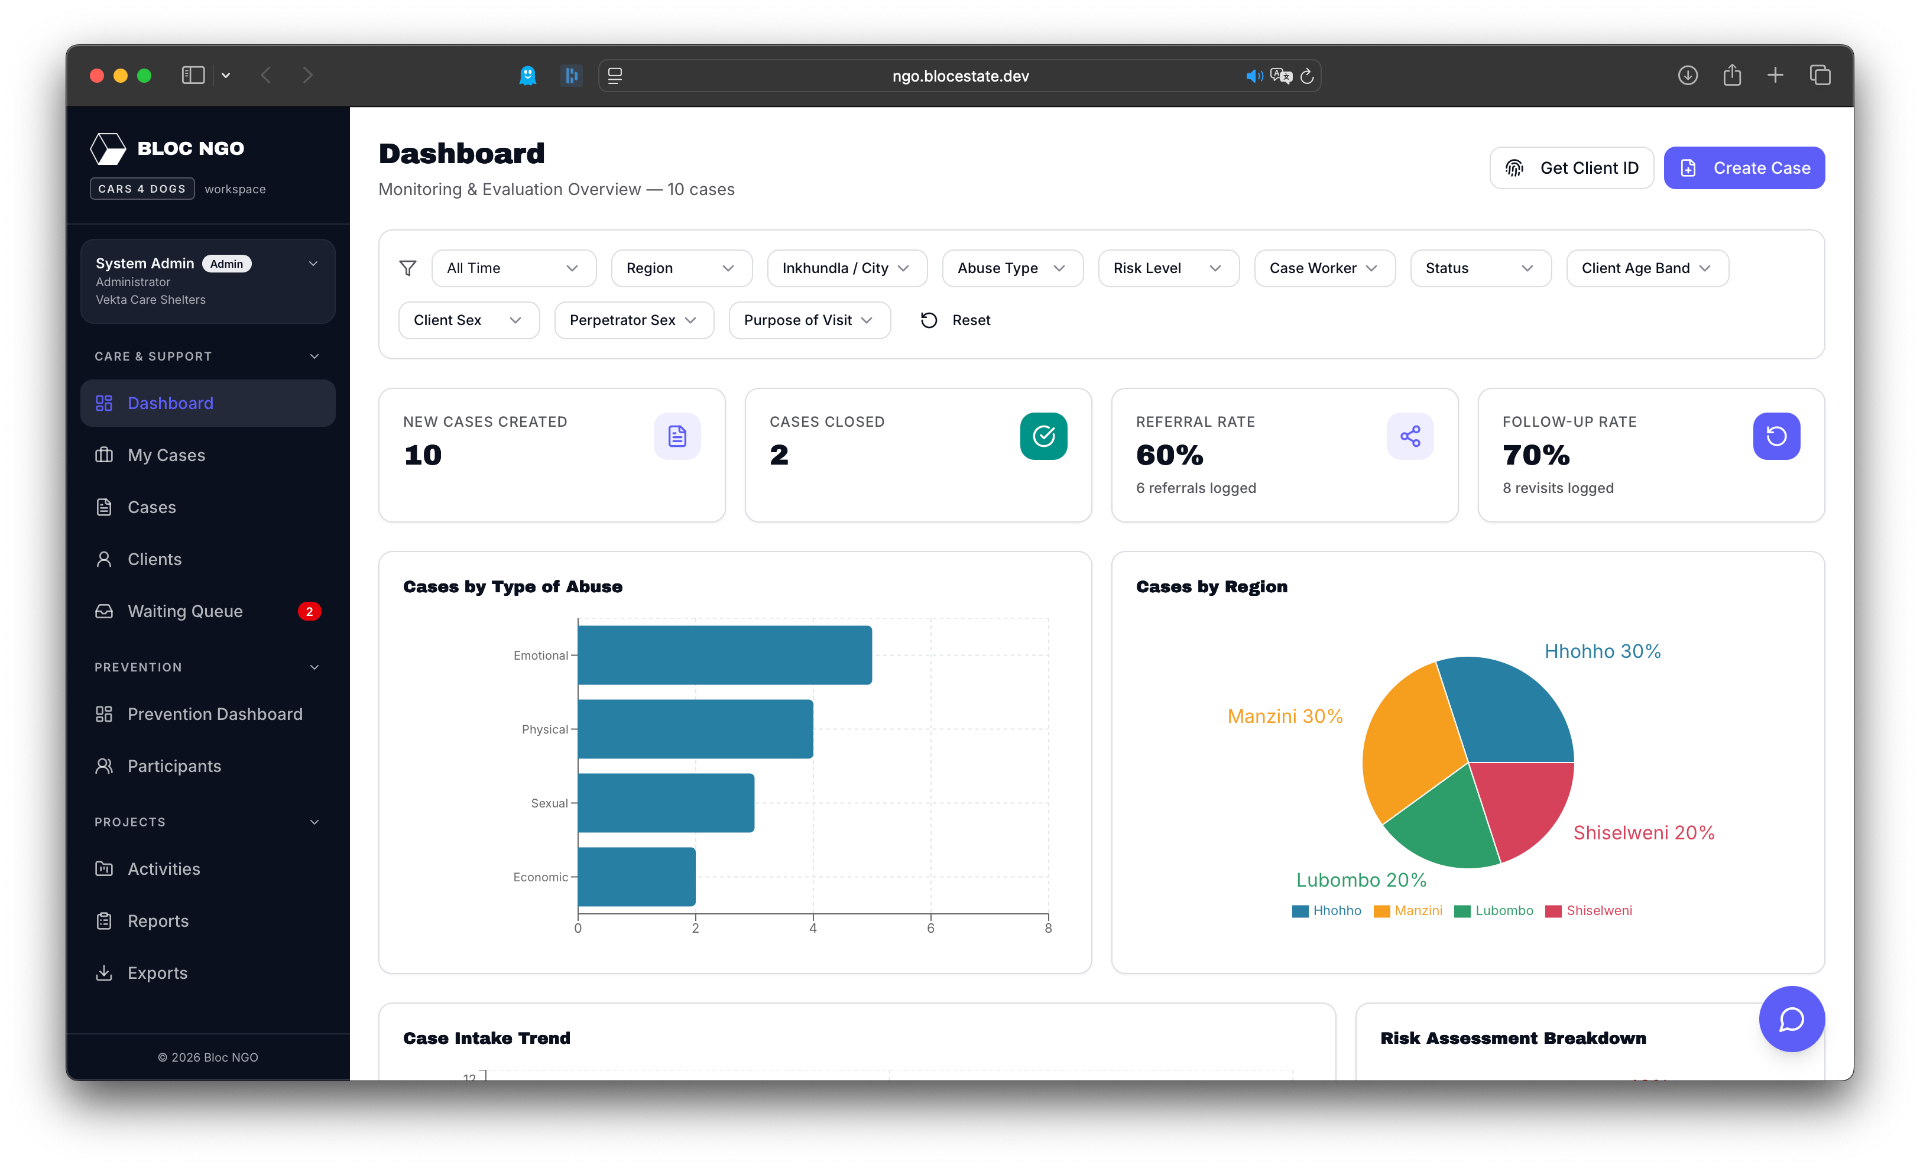Open a new tab with plus icon
The height and width of the screenshot is (1168, 1920).
1775,75
